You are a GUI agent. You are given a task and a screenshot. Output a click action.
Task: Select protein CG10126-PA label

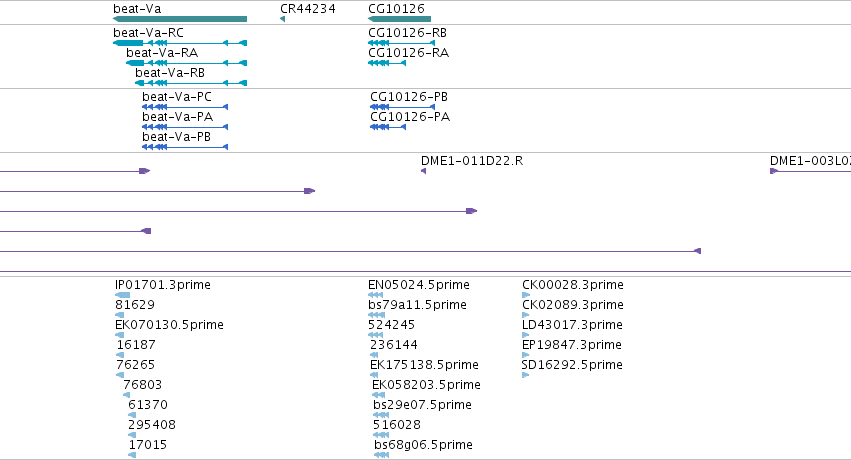[x=410, y=117]
